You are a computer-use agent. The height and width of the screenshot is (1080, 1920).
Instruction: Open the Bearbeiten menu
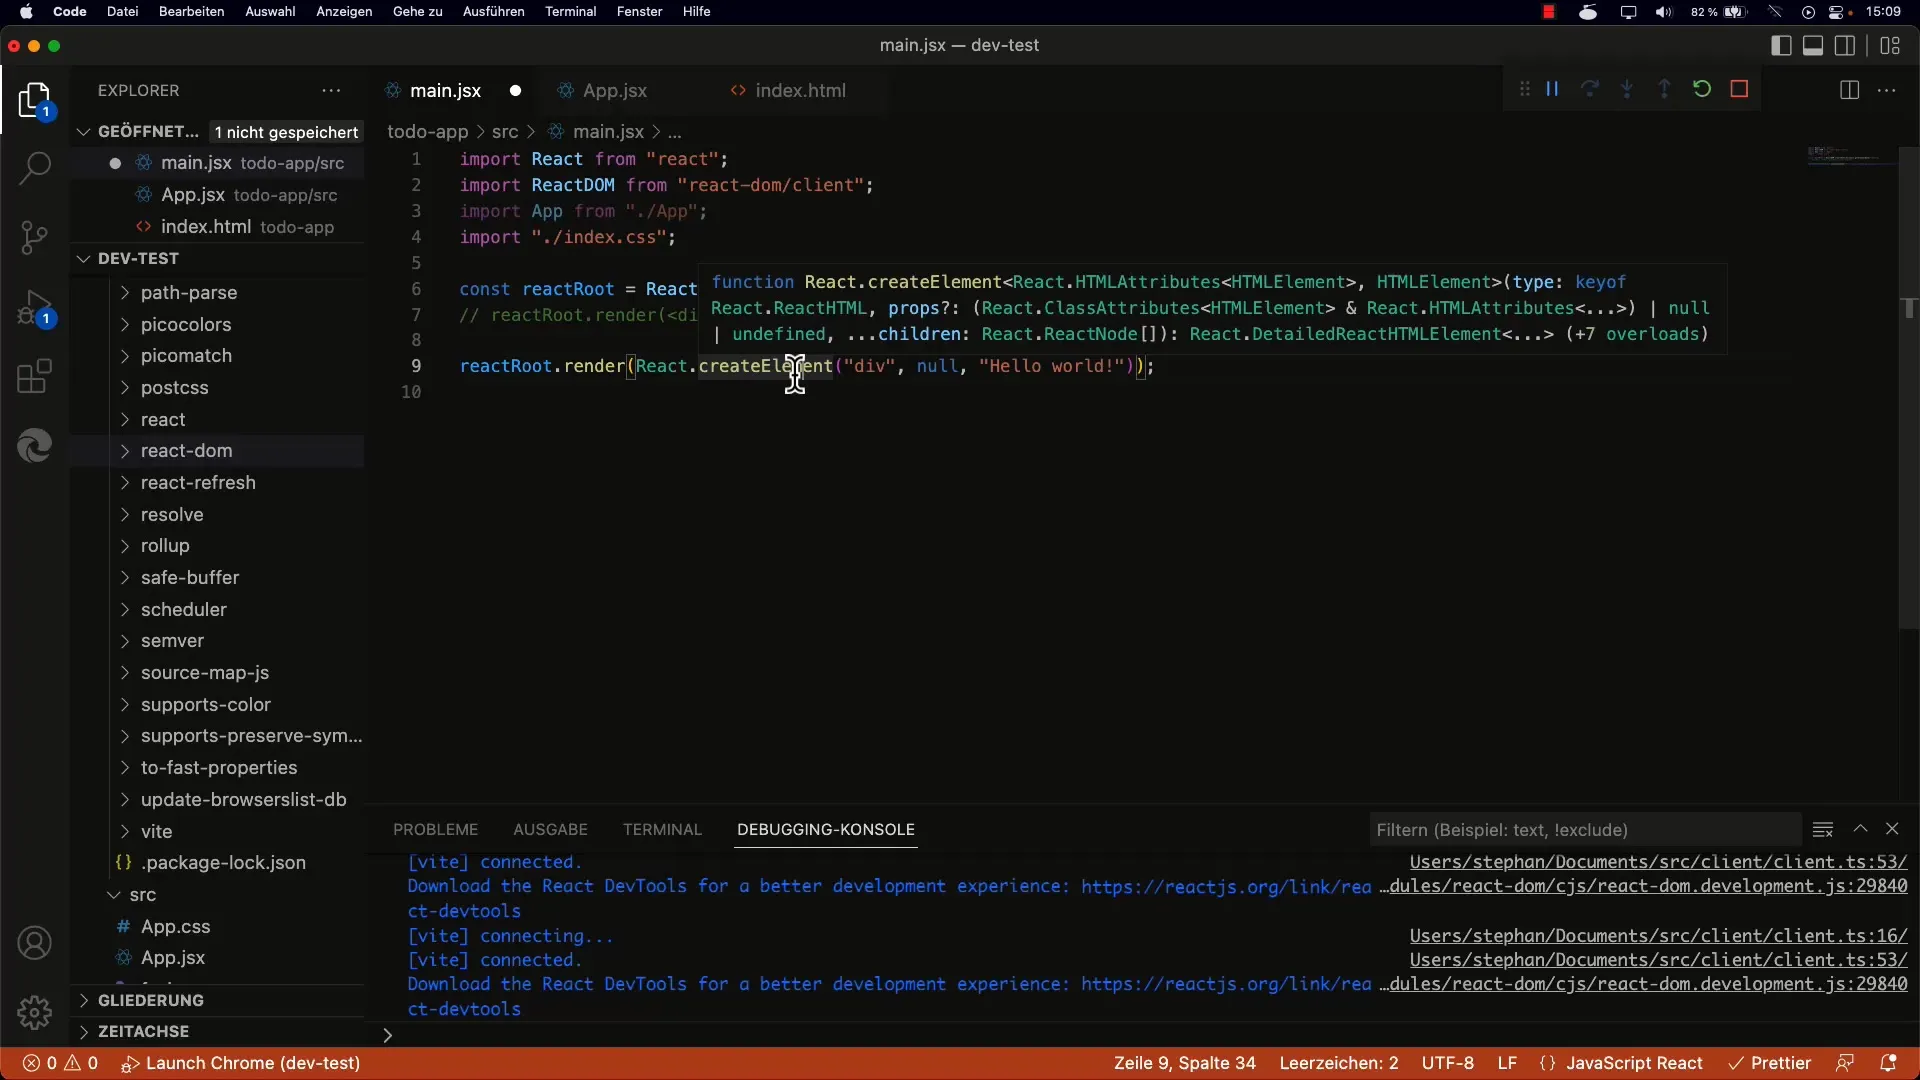[x=191, y=12]
